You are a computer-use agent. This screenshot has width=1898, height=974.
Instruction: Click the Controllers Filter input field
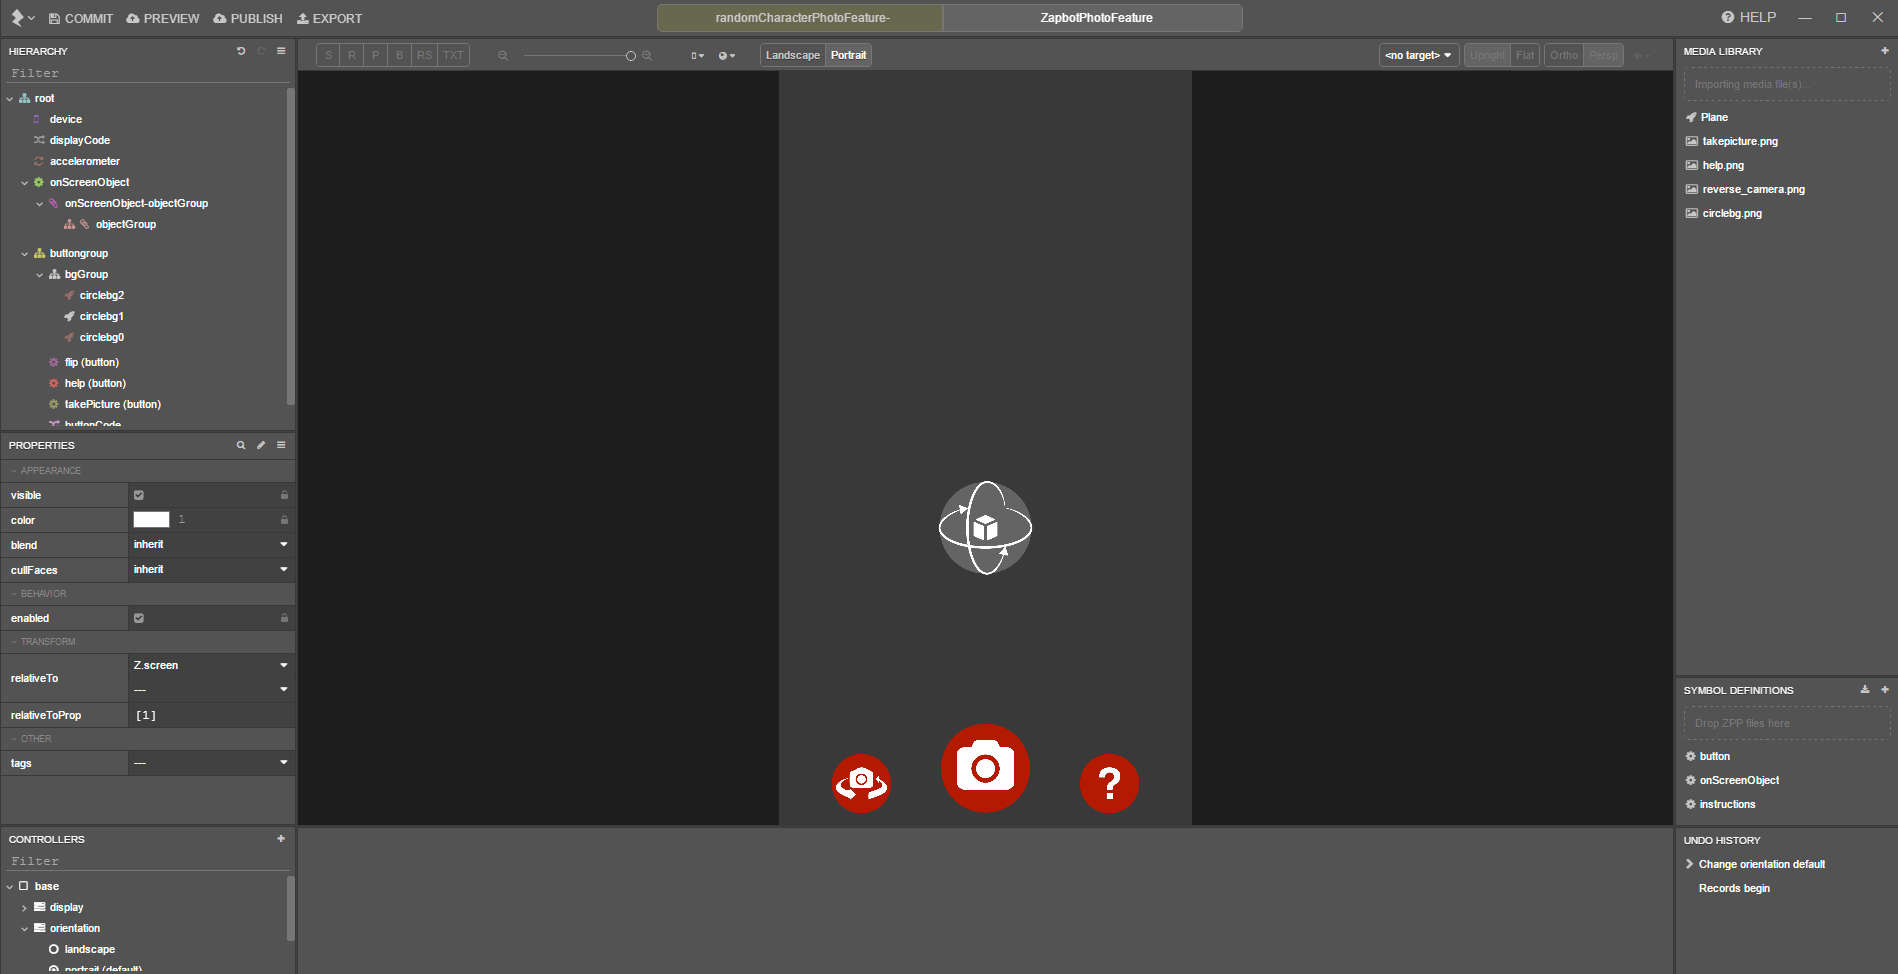(146, 861)
